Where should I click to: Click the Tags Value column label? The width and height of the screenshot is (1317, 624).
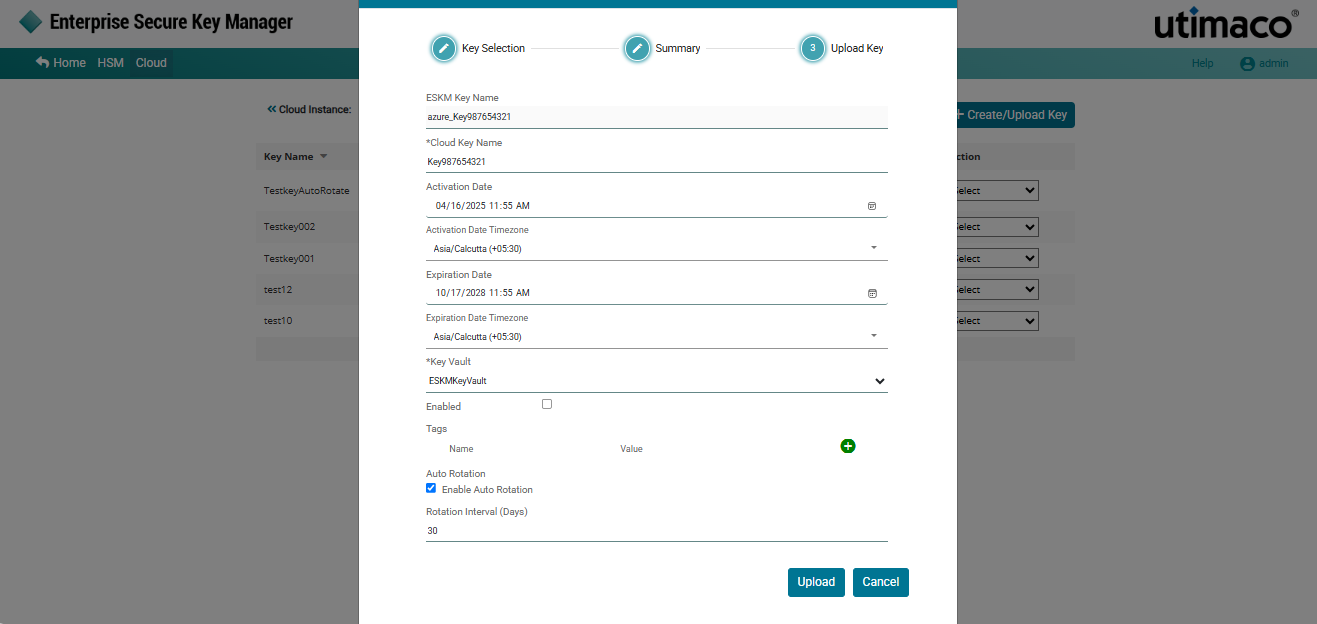coord(631,449)
